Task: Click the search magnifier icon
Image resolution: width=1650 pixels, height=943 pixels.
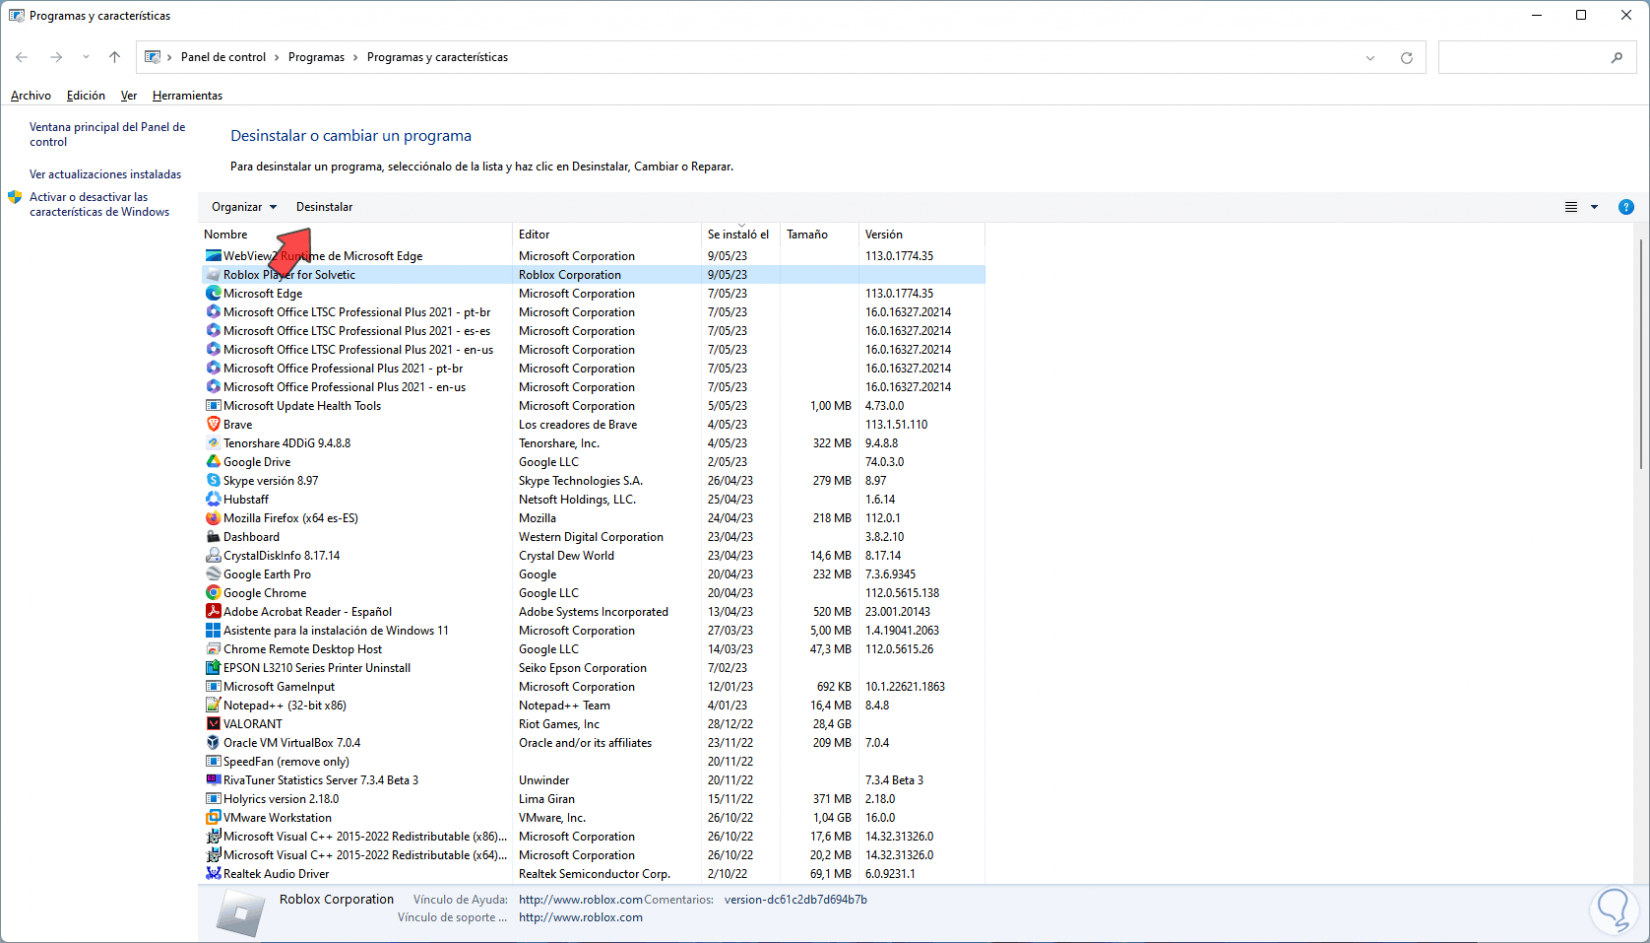Action: [1617, 58]
